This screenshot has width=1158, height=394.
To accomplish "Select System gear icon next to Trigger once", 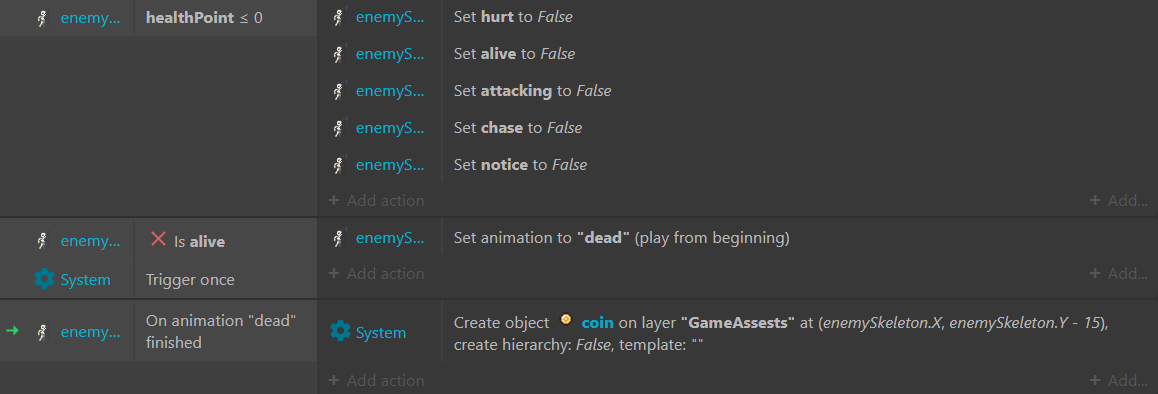I will tap(44, 279).
